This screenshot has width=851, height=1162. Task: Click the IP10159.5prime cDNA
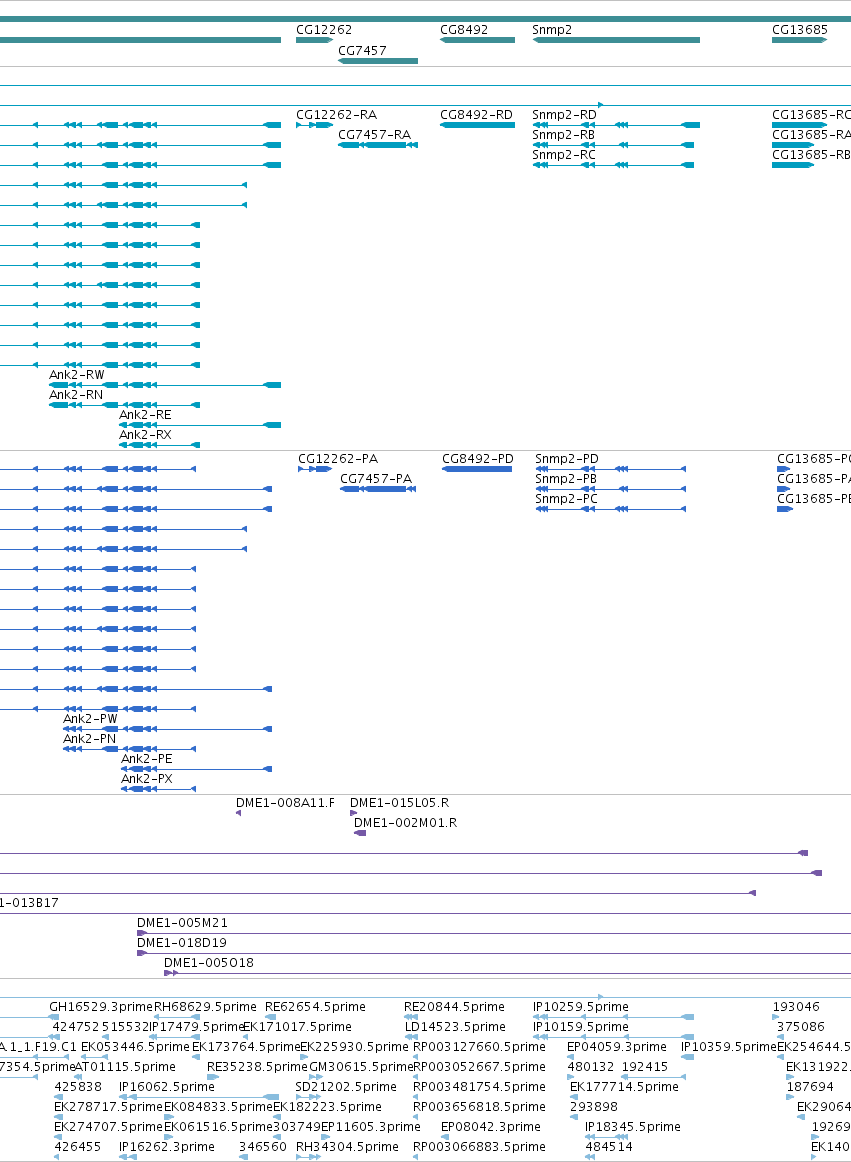(x=613, y=1037)
